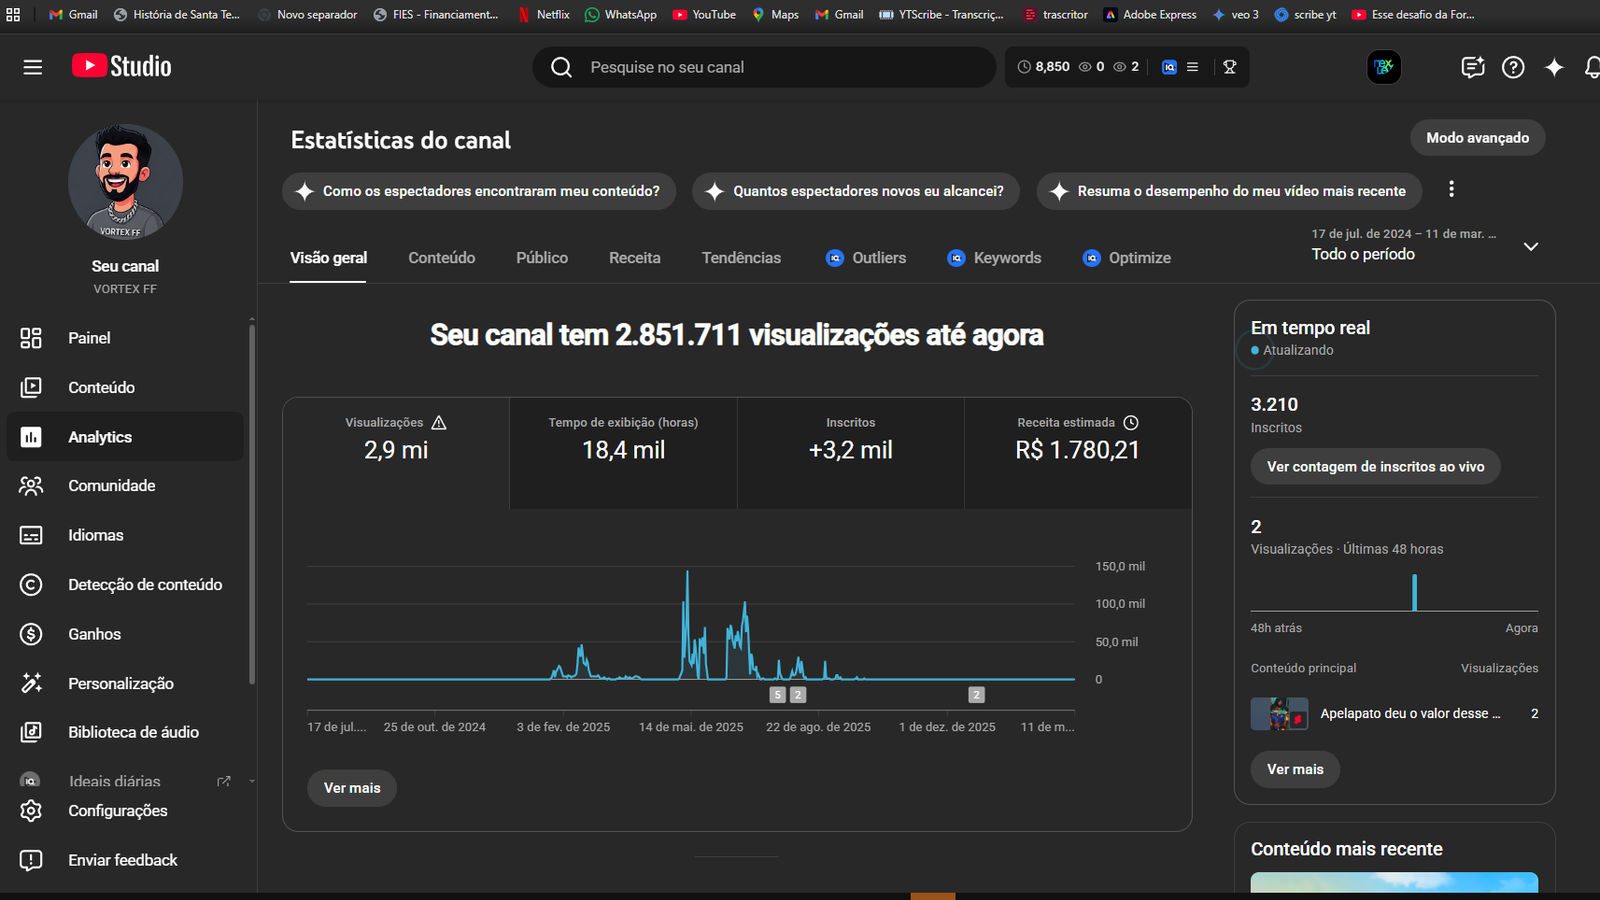The image size is (1600, 900).
Task: Go to Conteúdo in the left sidebar
Action: (125, 387)
